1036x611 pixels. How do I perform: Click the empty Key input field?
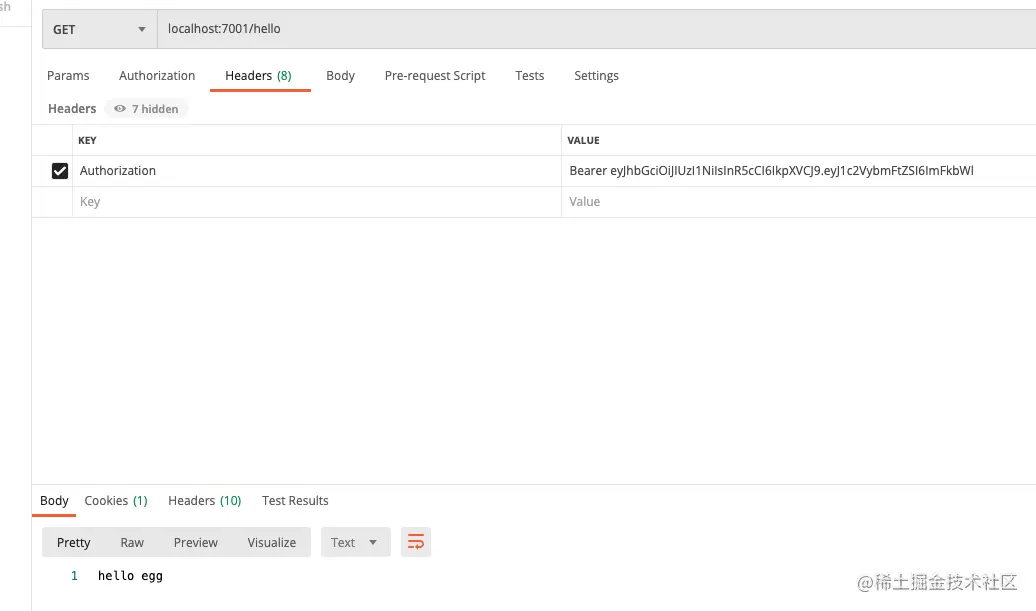(317, 202)
